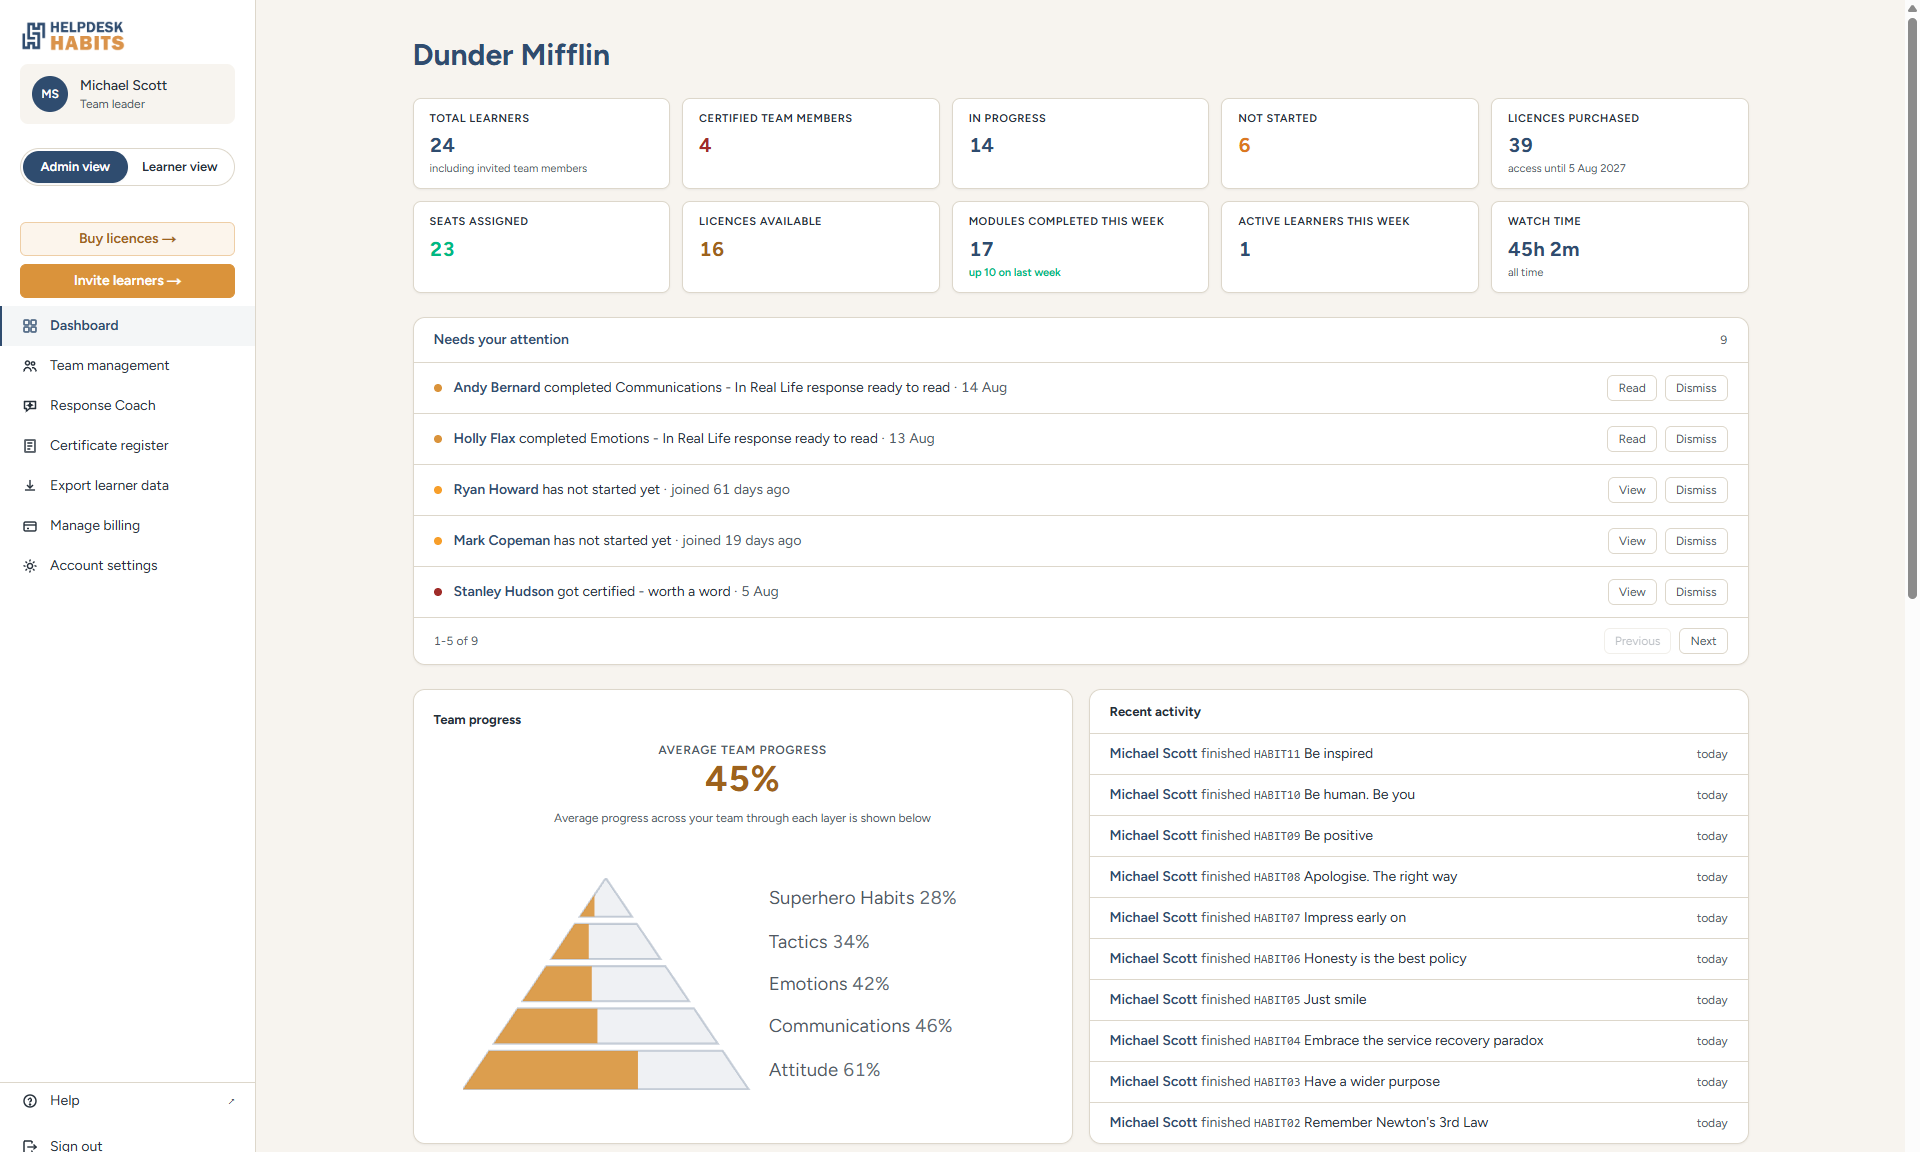Dismiss Andy Bernard notification
1920x1152 pixels.
click(x=1696, y=388)
